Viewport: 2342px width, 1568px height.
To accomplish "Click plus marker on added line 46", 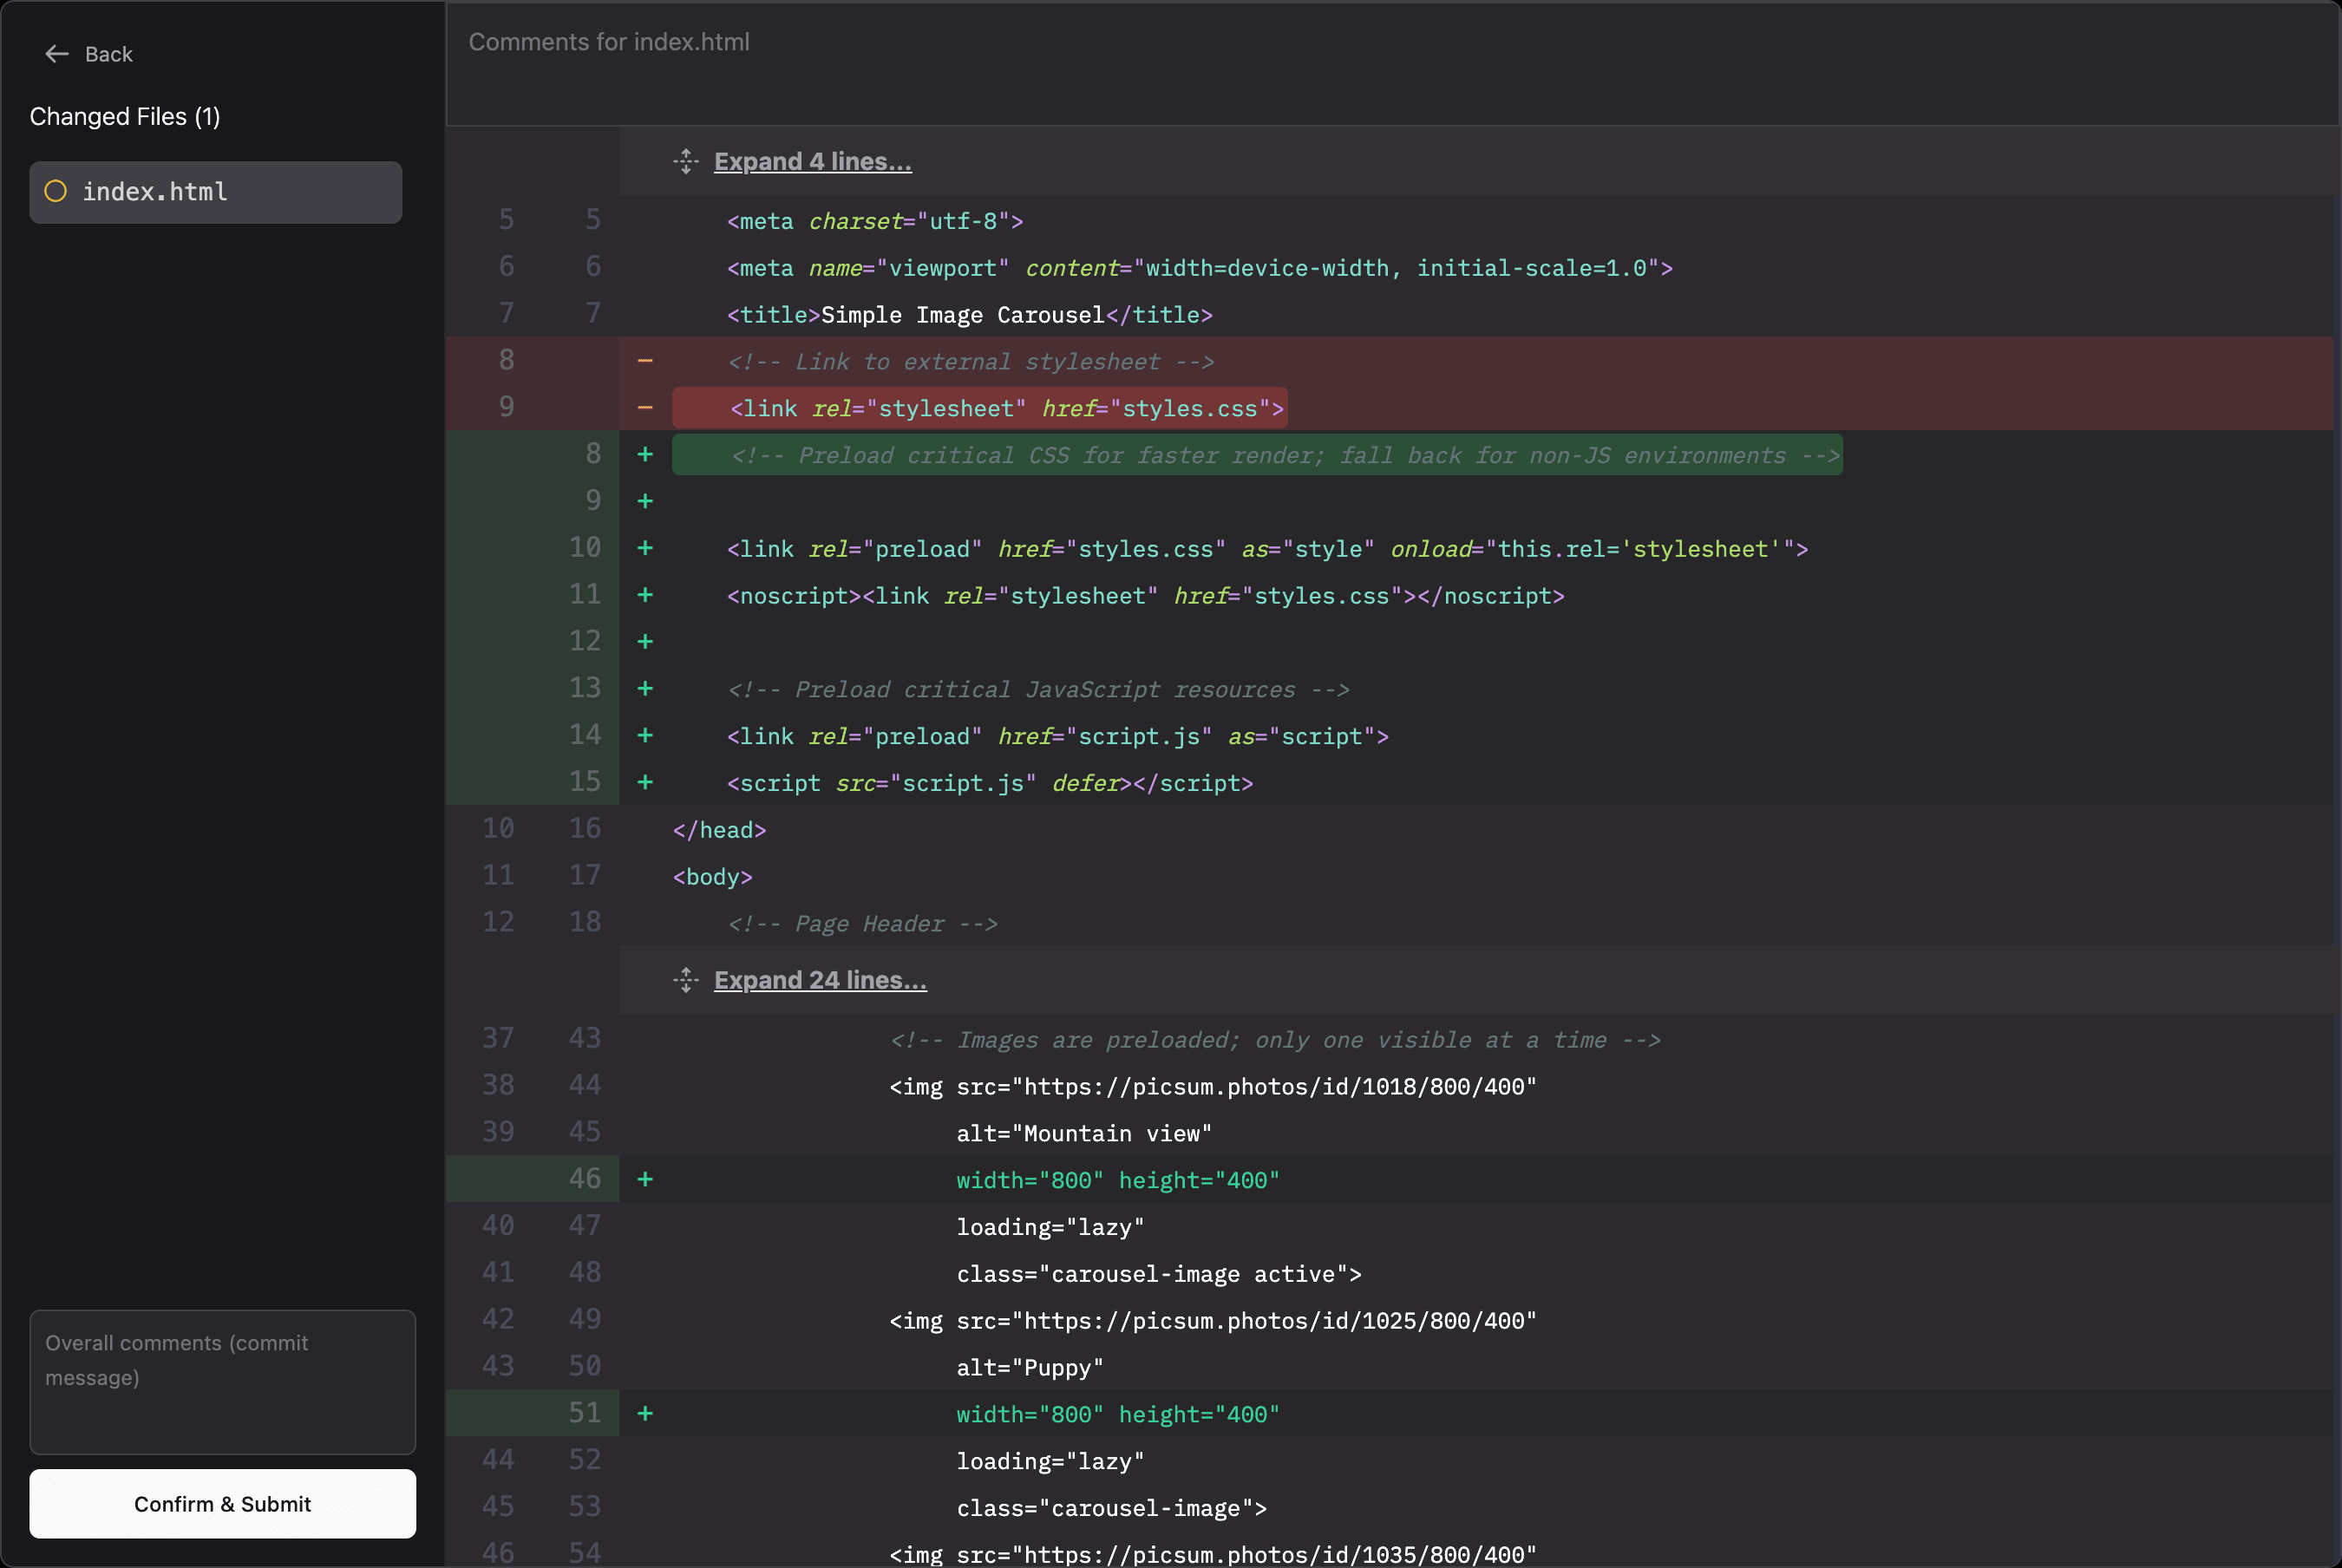I will [645, 1180].
